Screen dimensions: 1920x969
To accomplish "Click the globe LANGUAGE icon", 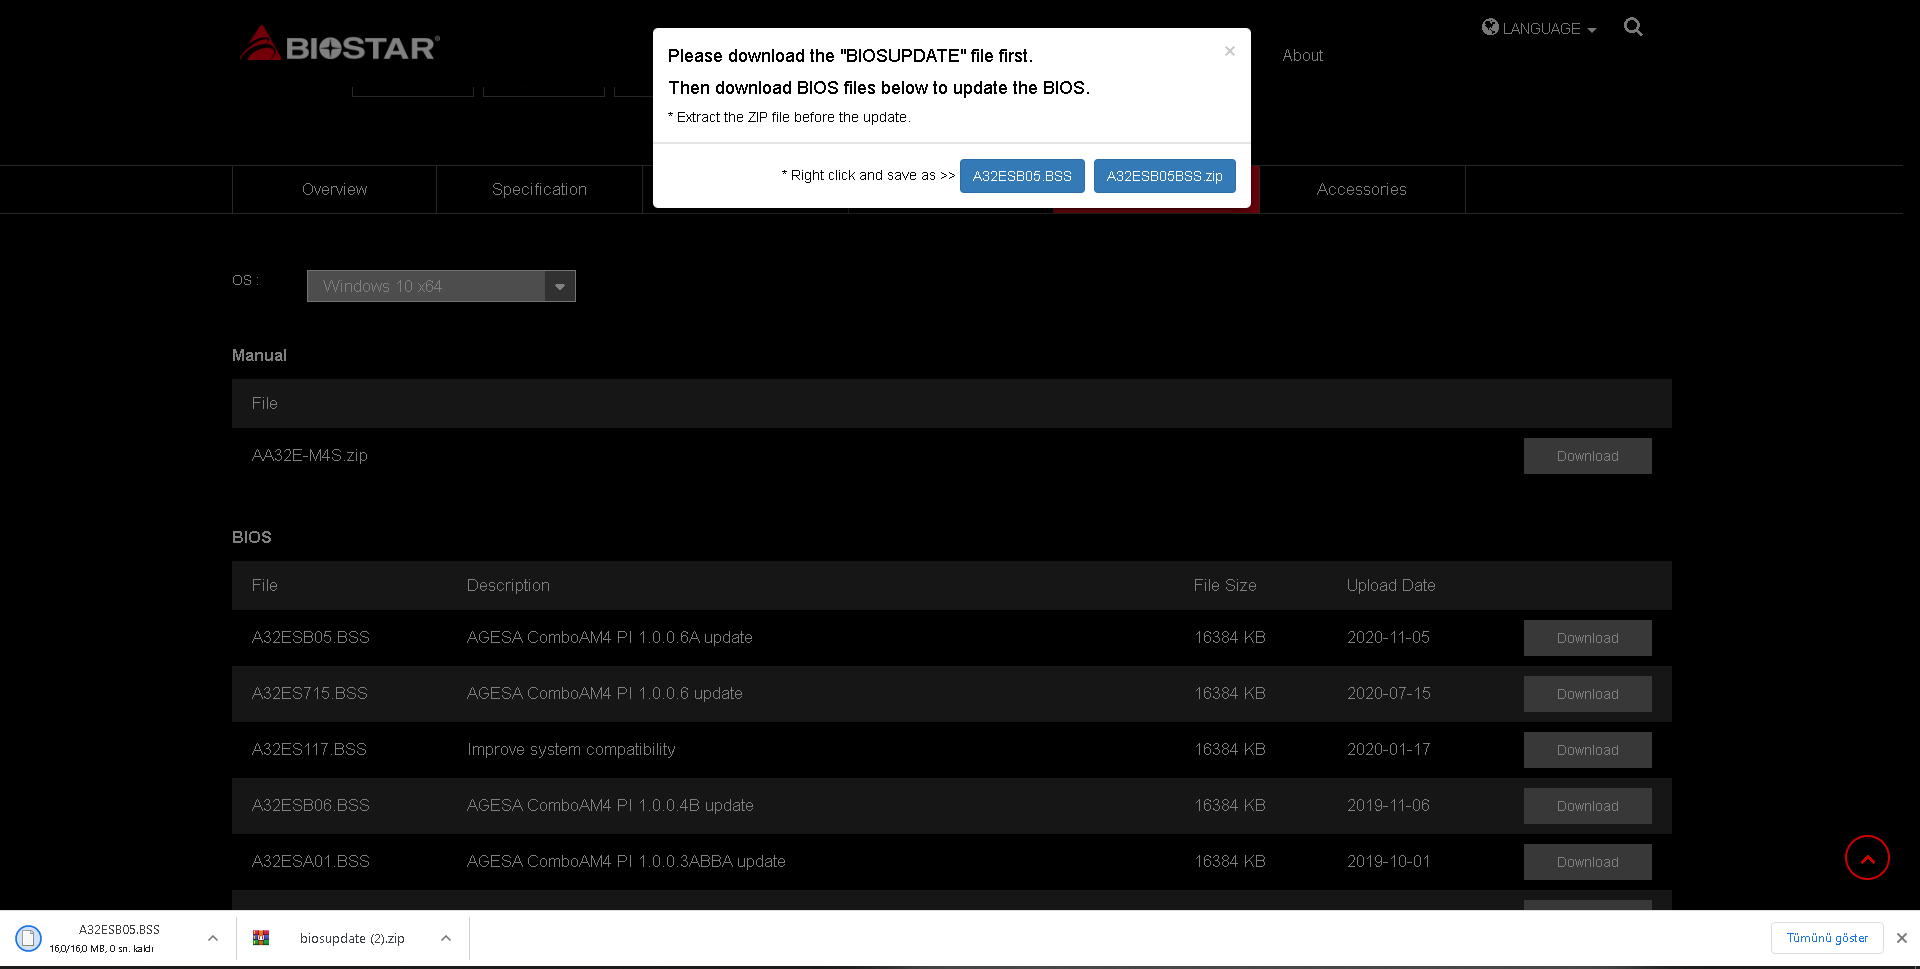I will 1490,27.
